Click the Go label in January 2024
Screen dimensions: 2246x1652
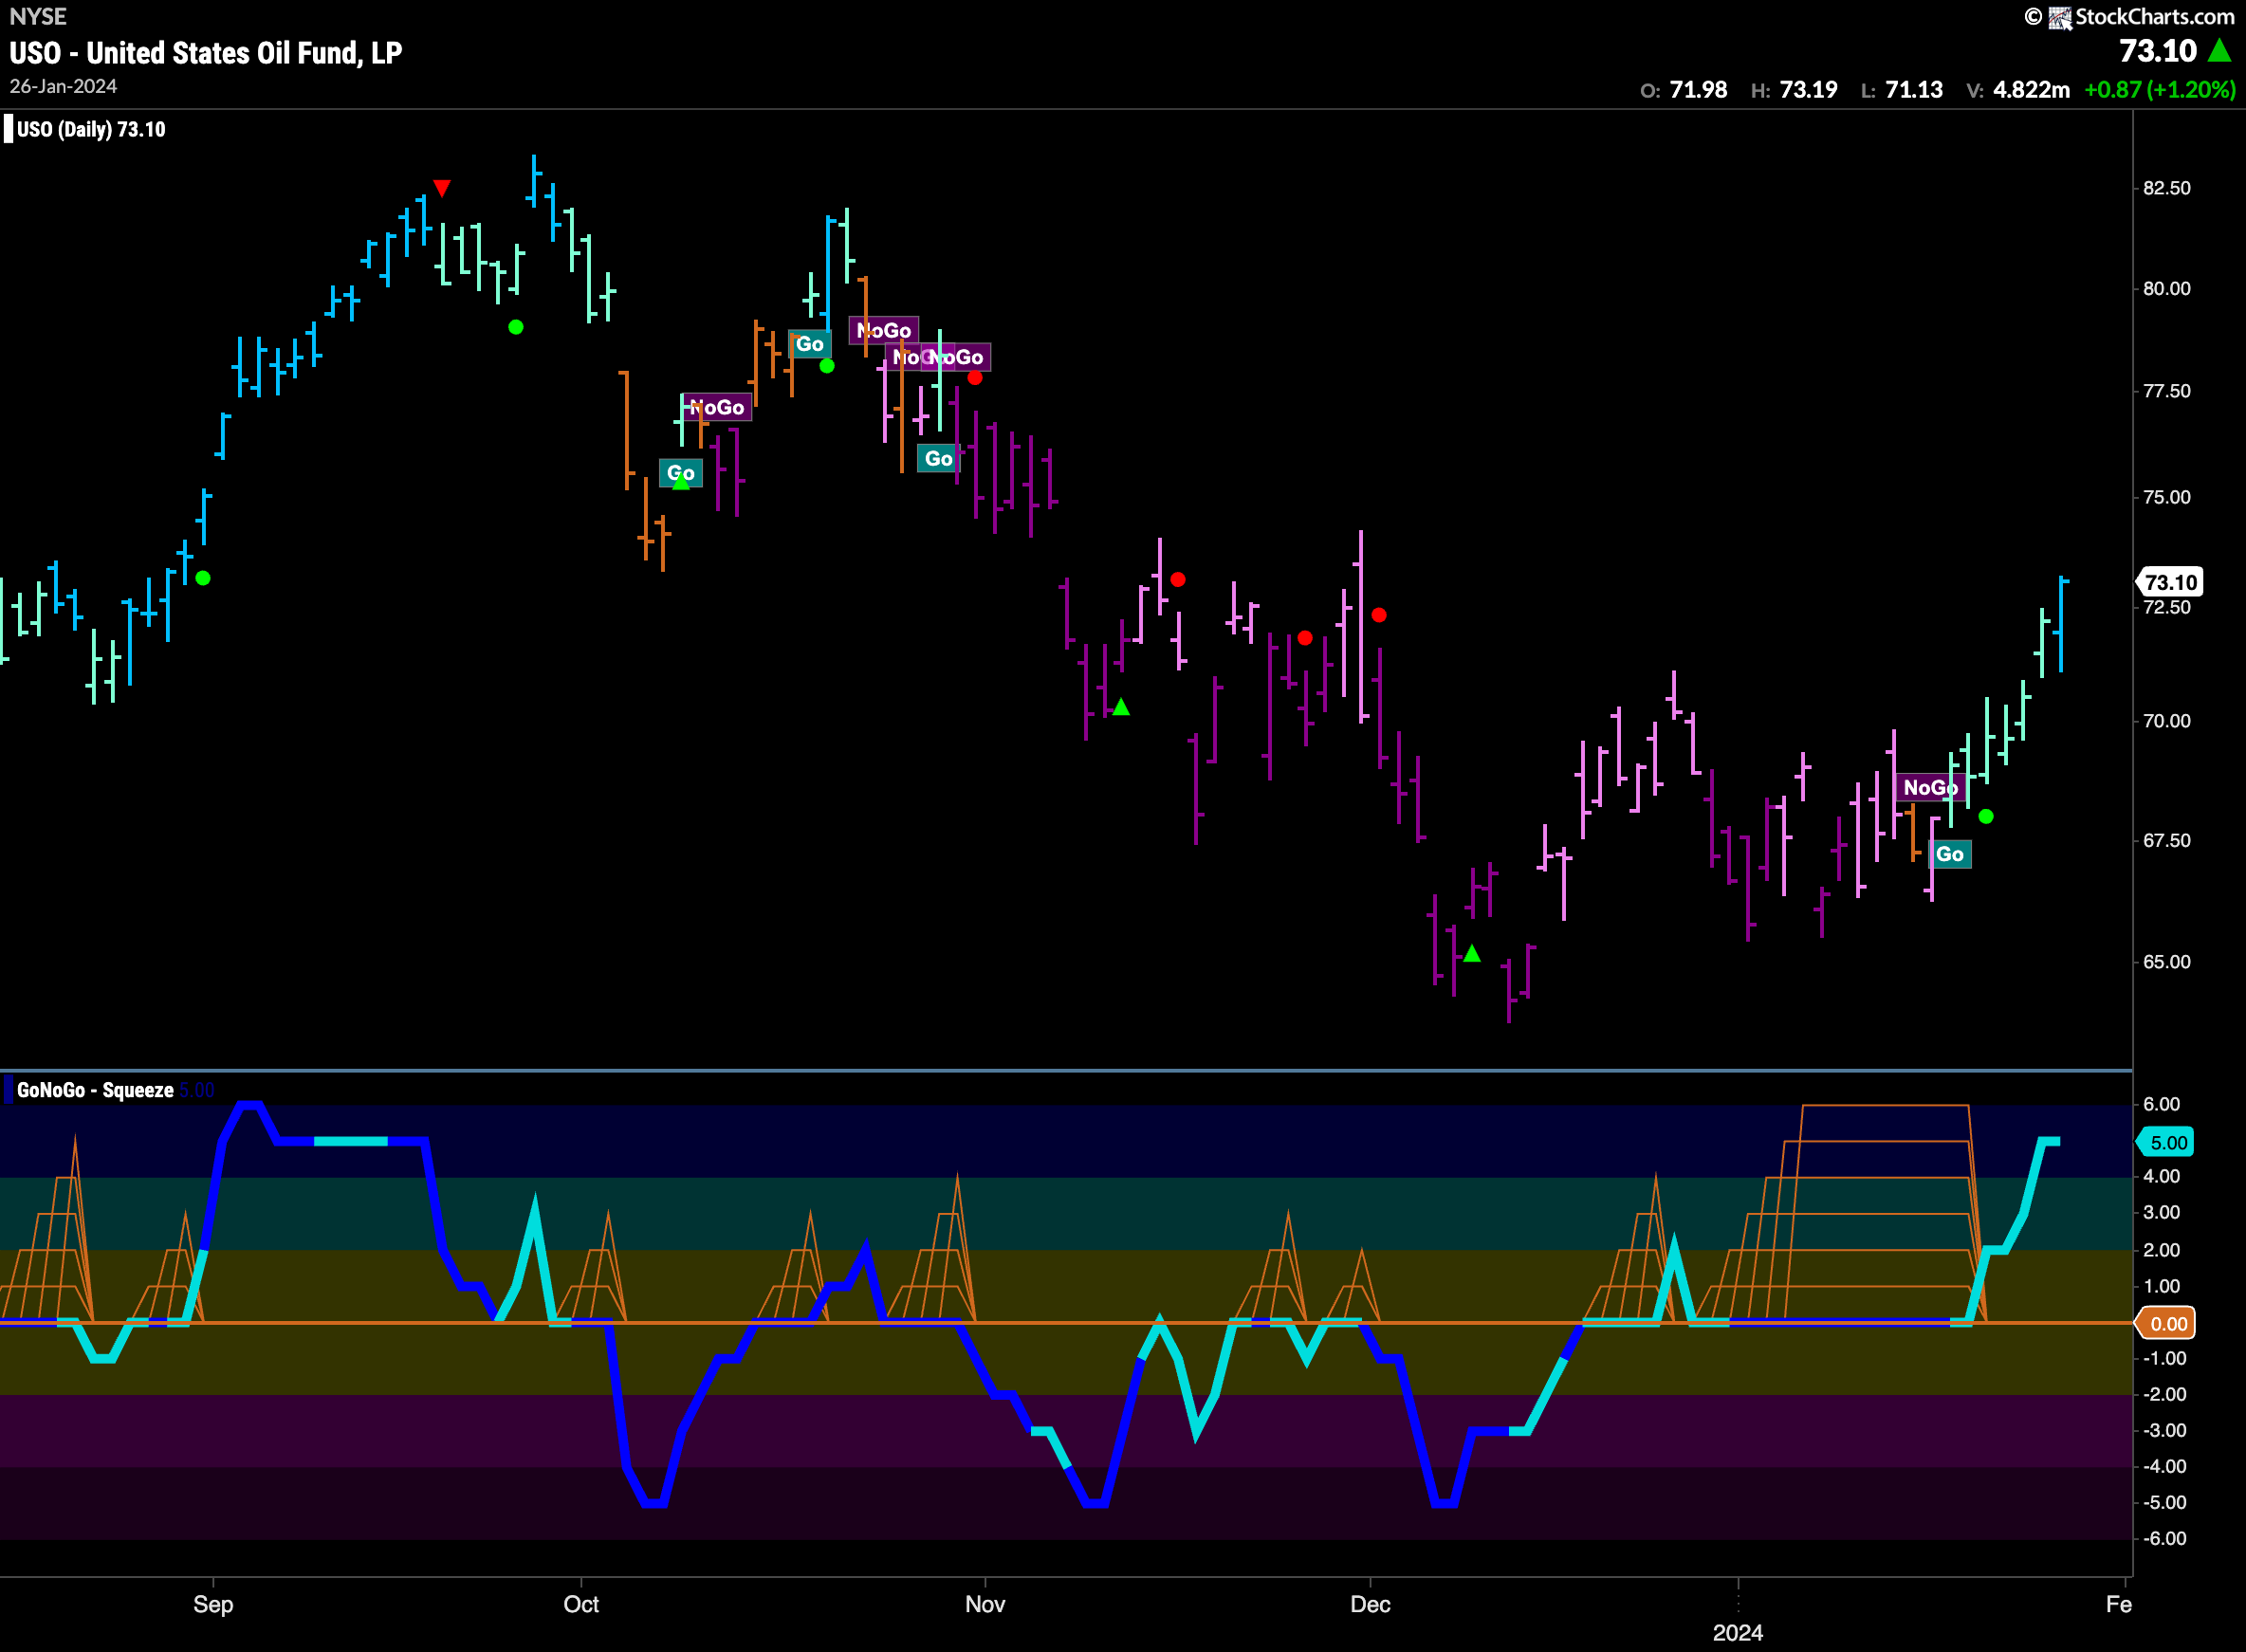click(1950, 854)
